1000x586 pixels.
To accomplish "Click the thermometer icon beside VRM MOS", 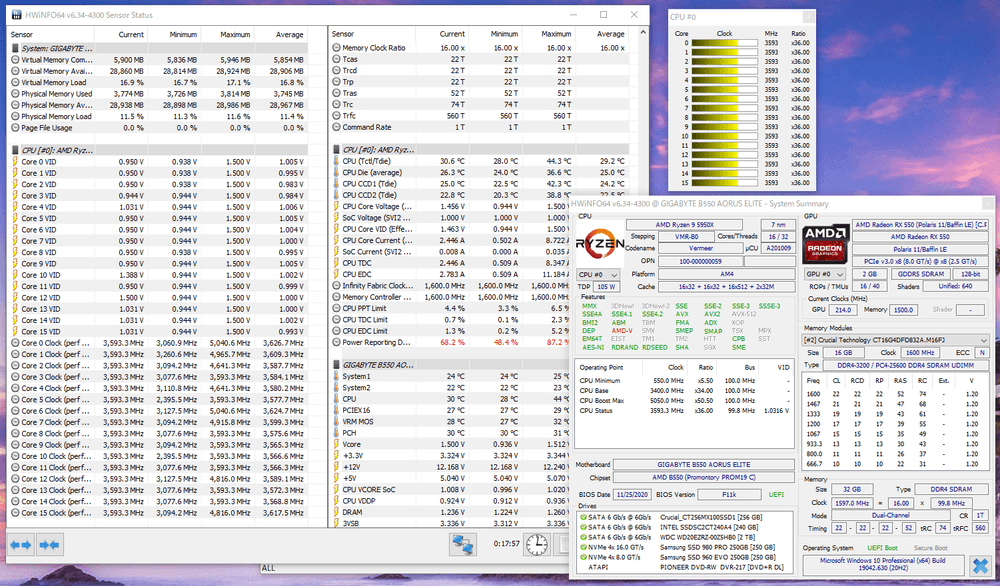I will pos(336,421).
